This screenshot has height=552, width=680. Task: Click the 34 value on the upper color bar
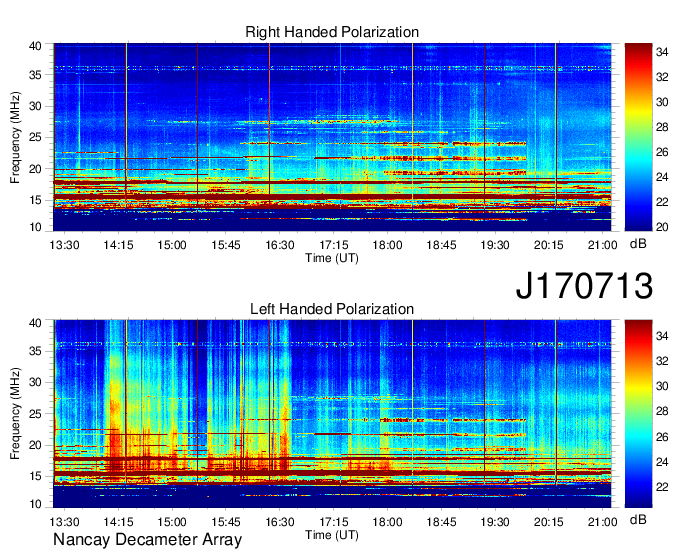662,52
